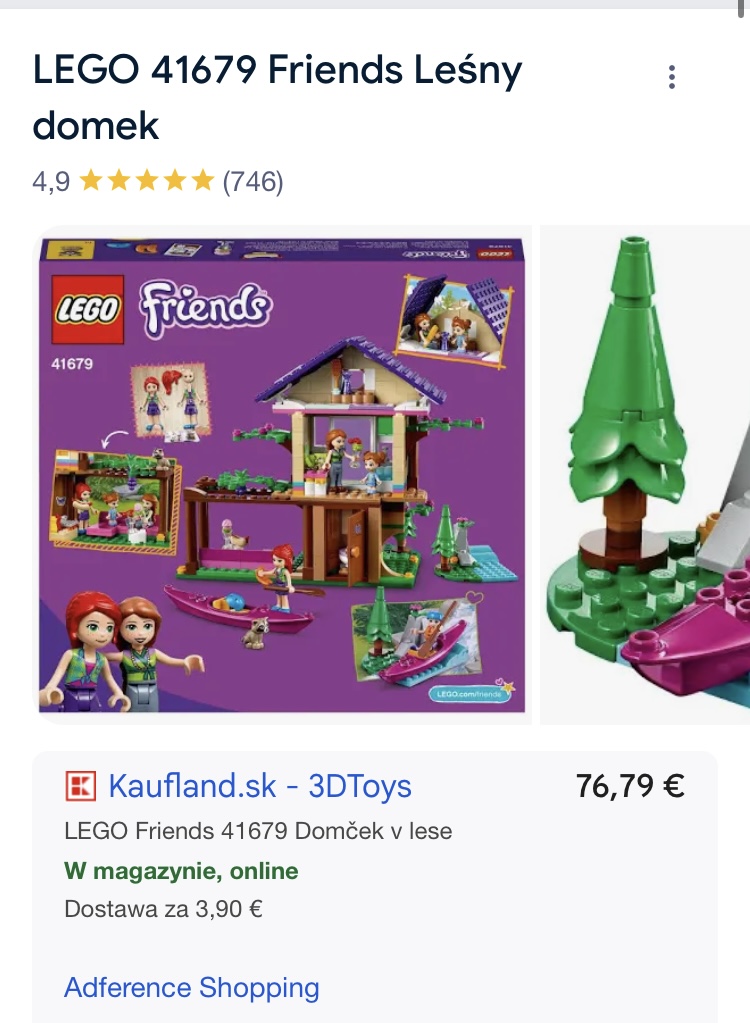This screenshot has width=750, height=1023.
Task: Open Kaufland.sk - 3DToys seller link
Action: pos(260,786)
